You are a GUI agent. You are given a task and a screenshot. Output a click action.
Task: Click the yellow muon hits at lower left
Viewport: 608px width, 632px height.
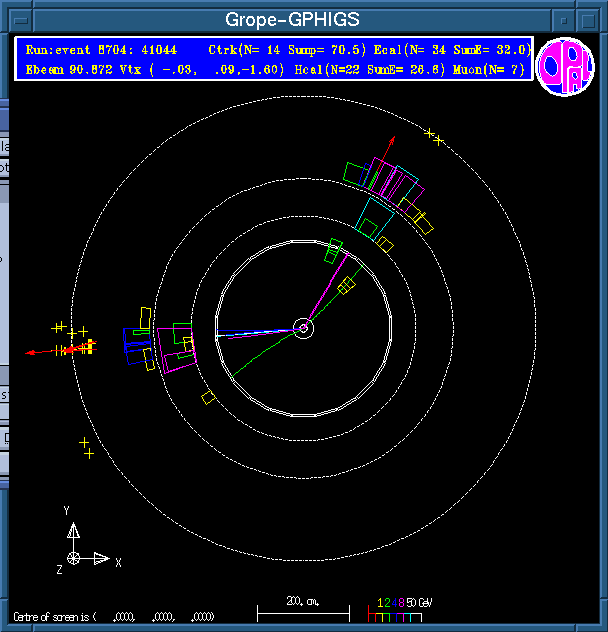click(x=86, y=447)
